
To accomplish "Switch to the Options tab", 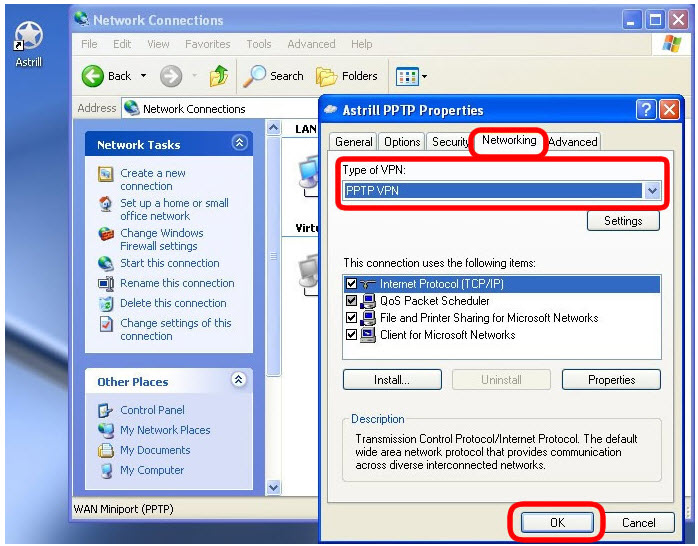I will coord(402,142).
